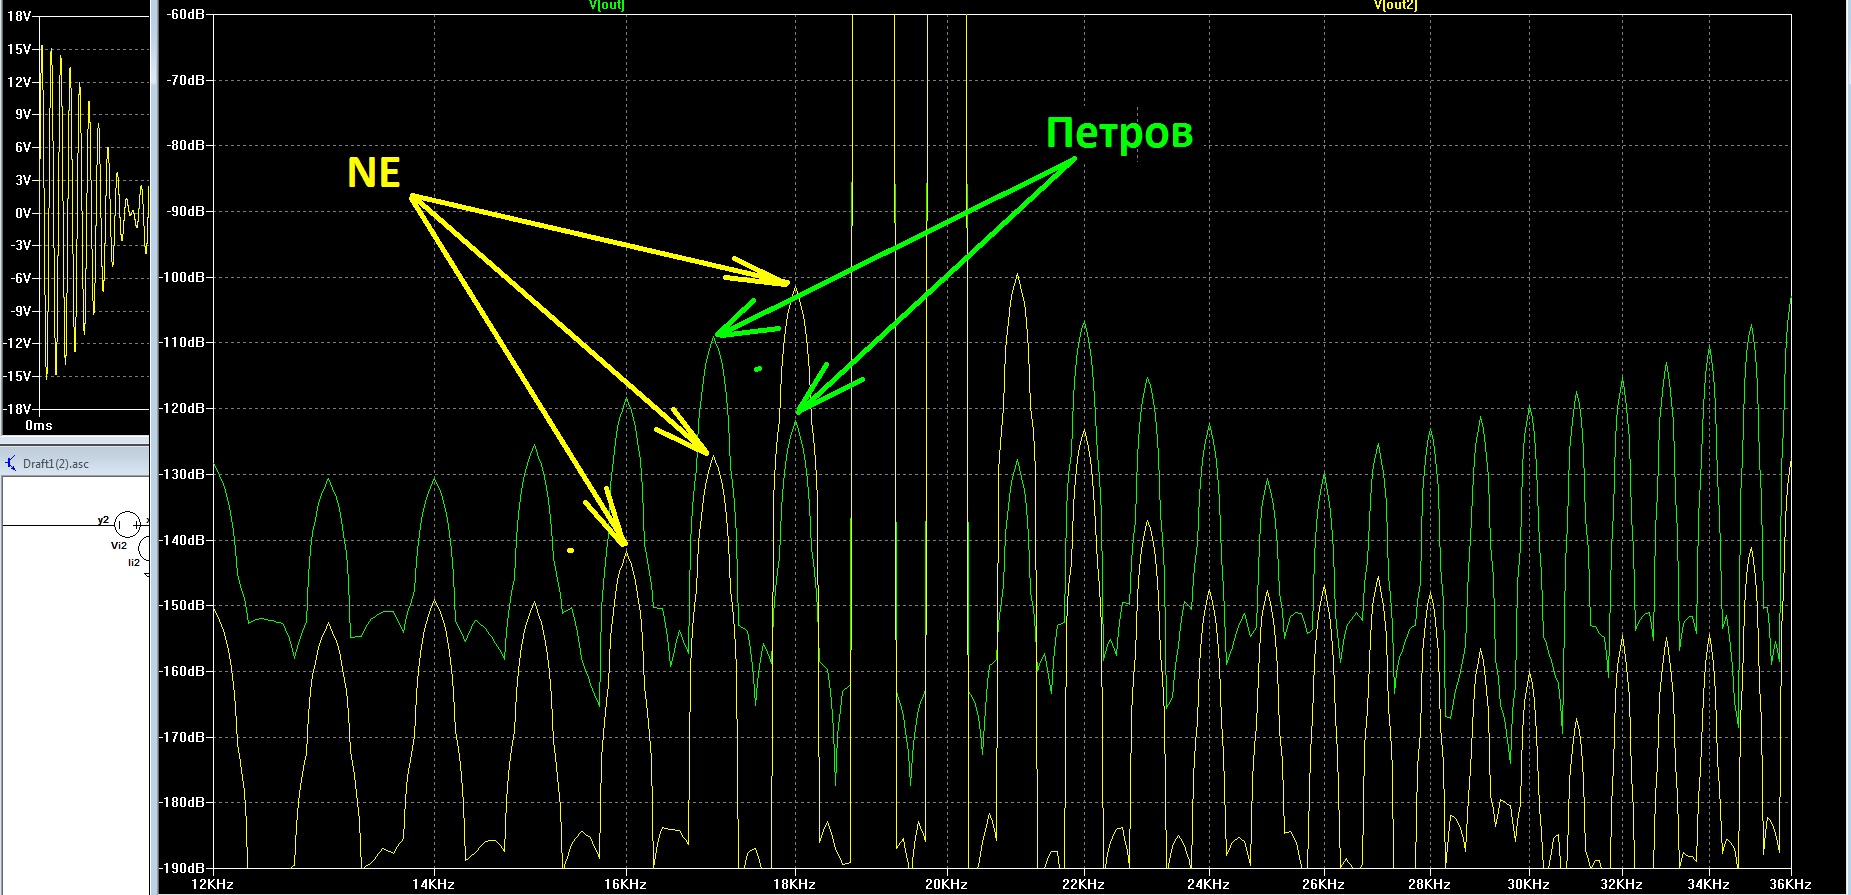Click the green Петров annotation text

(x=1119, y=133)
